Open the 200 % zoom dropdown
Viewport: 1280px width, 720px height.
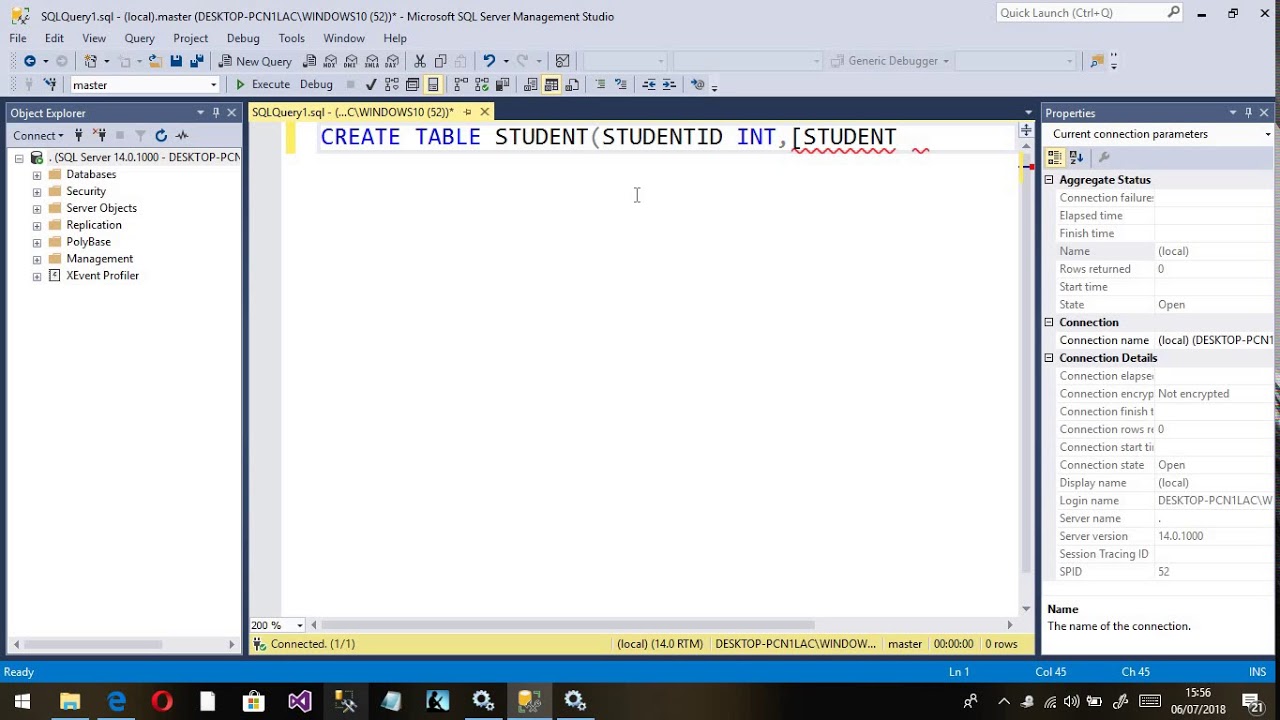(299, 625)
